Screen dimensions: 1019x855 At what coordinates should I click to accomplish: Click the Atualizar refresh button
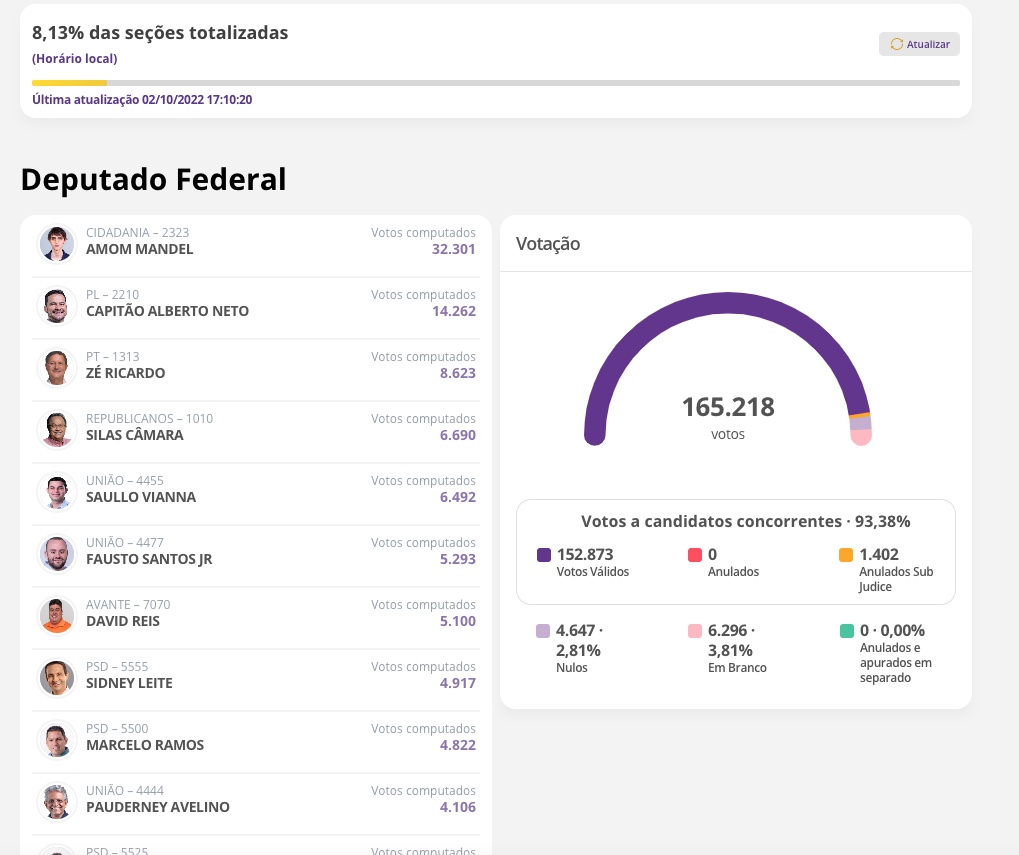919,44
